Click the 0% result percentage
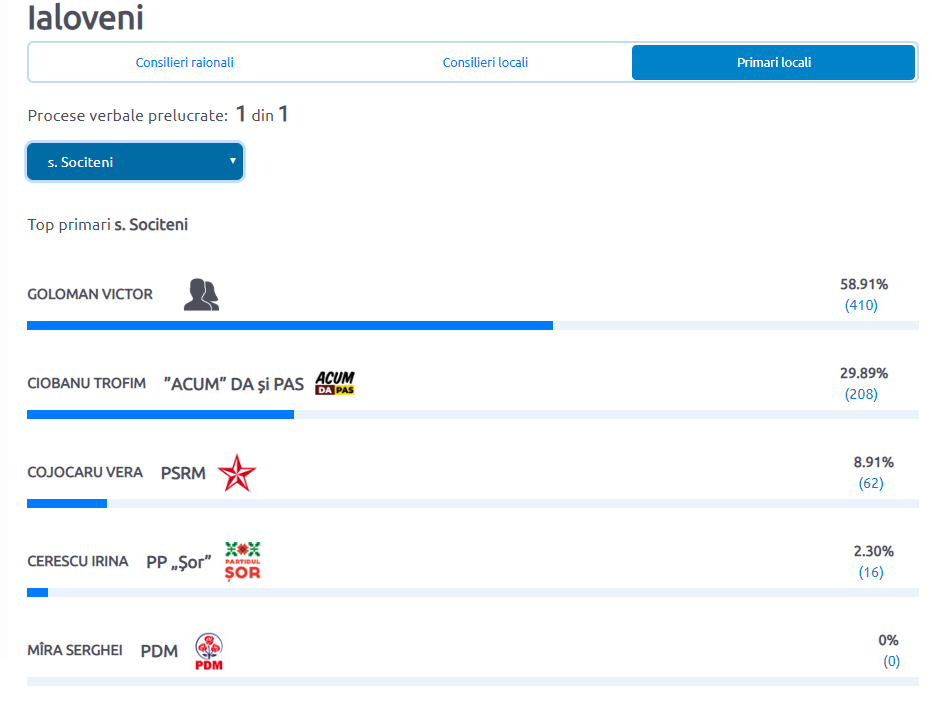Screen dimensions: 932x714 [x=889, y=641]
